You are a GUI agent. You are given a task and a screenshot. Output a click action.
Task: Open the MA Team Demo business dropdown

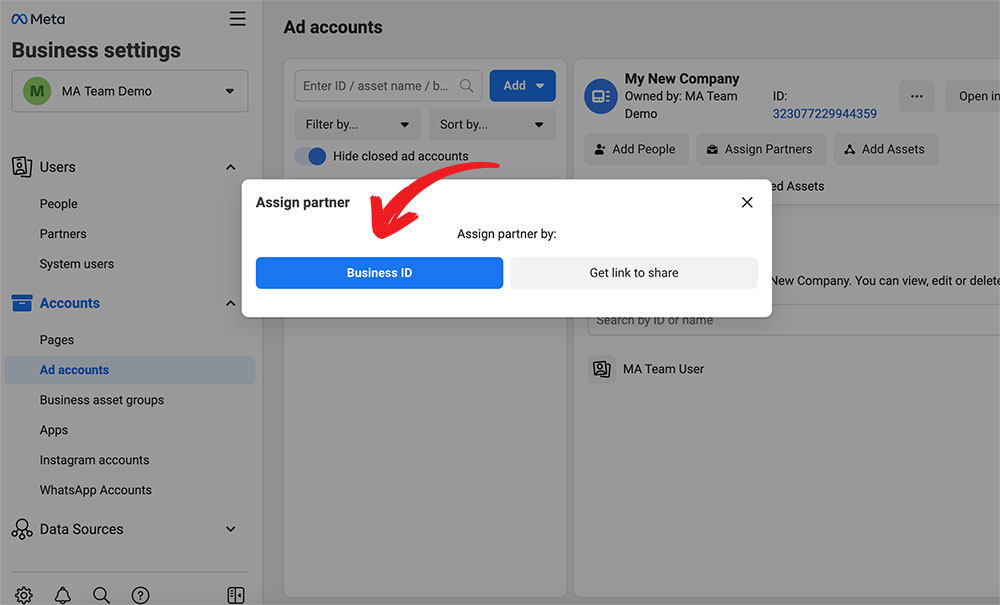click(x=130, y=91)
